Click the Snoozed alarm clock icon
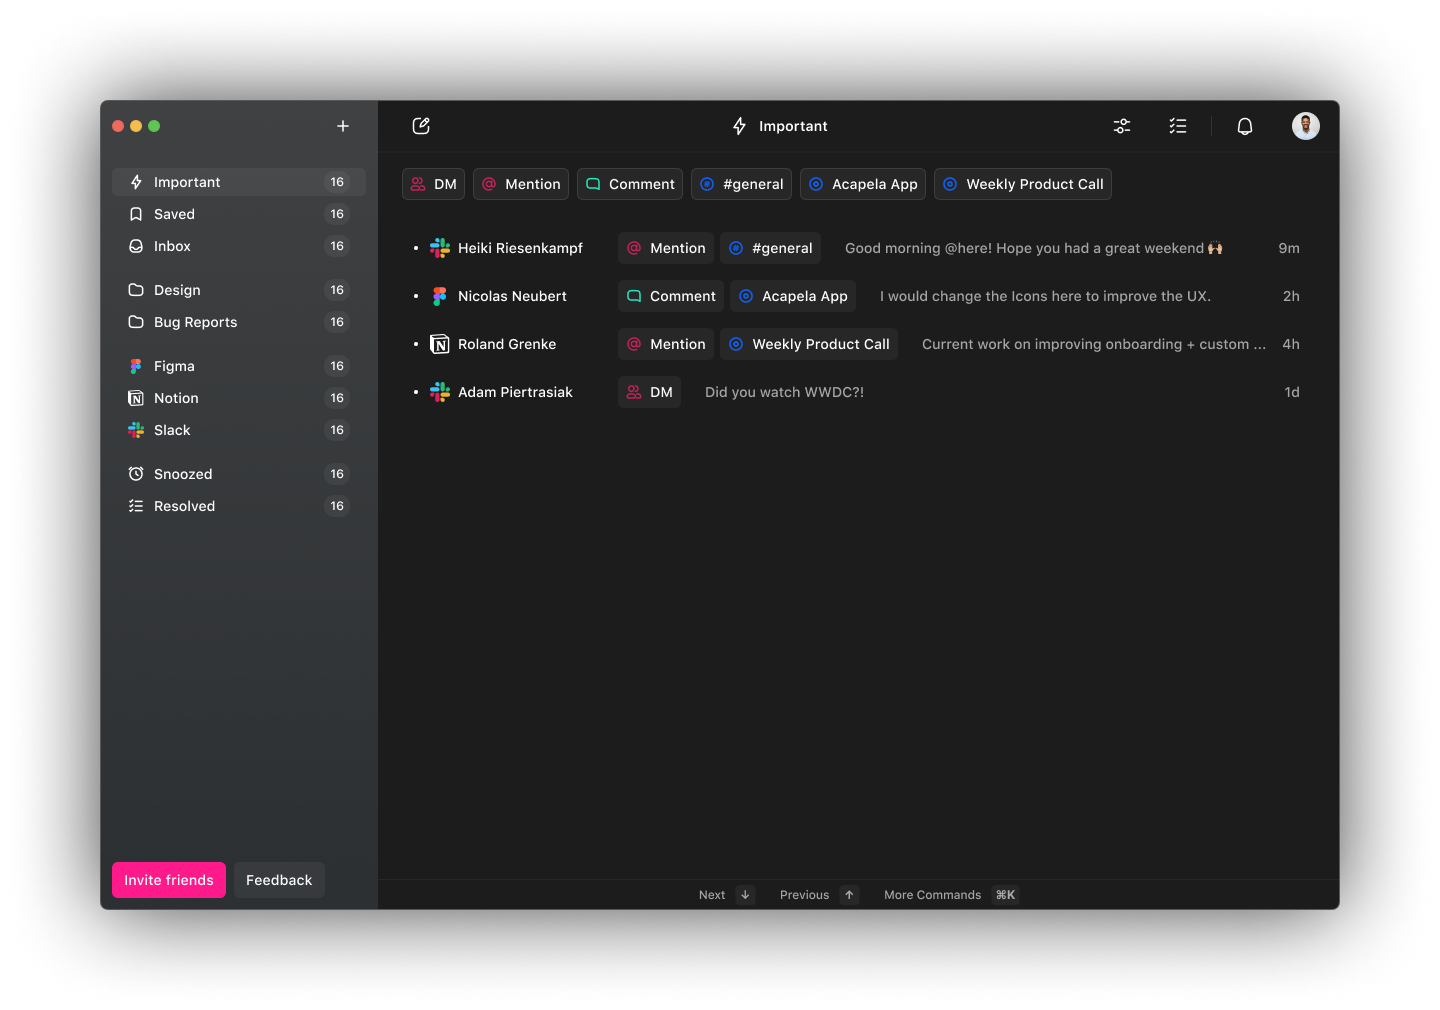This screenshot has height=1010, width=1440. [136, 474]
